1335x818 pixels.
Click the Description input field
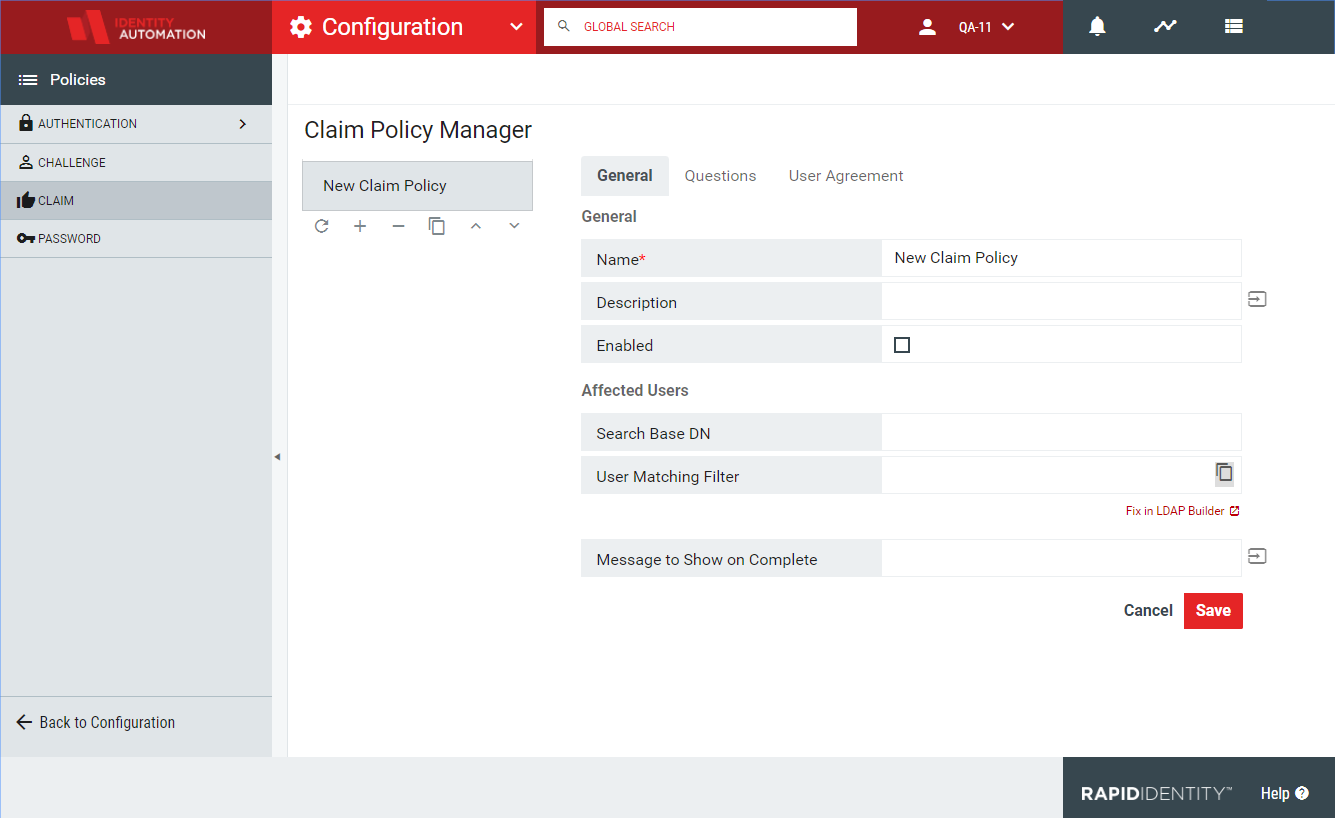click(x=1061, y=301)
